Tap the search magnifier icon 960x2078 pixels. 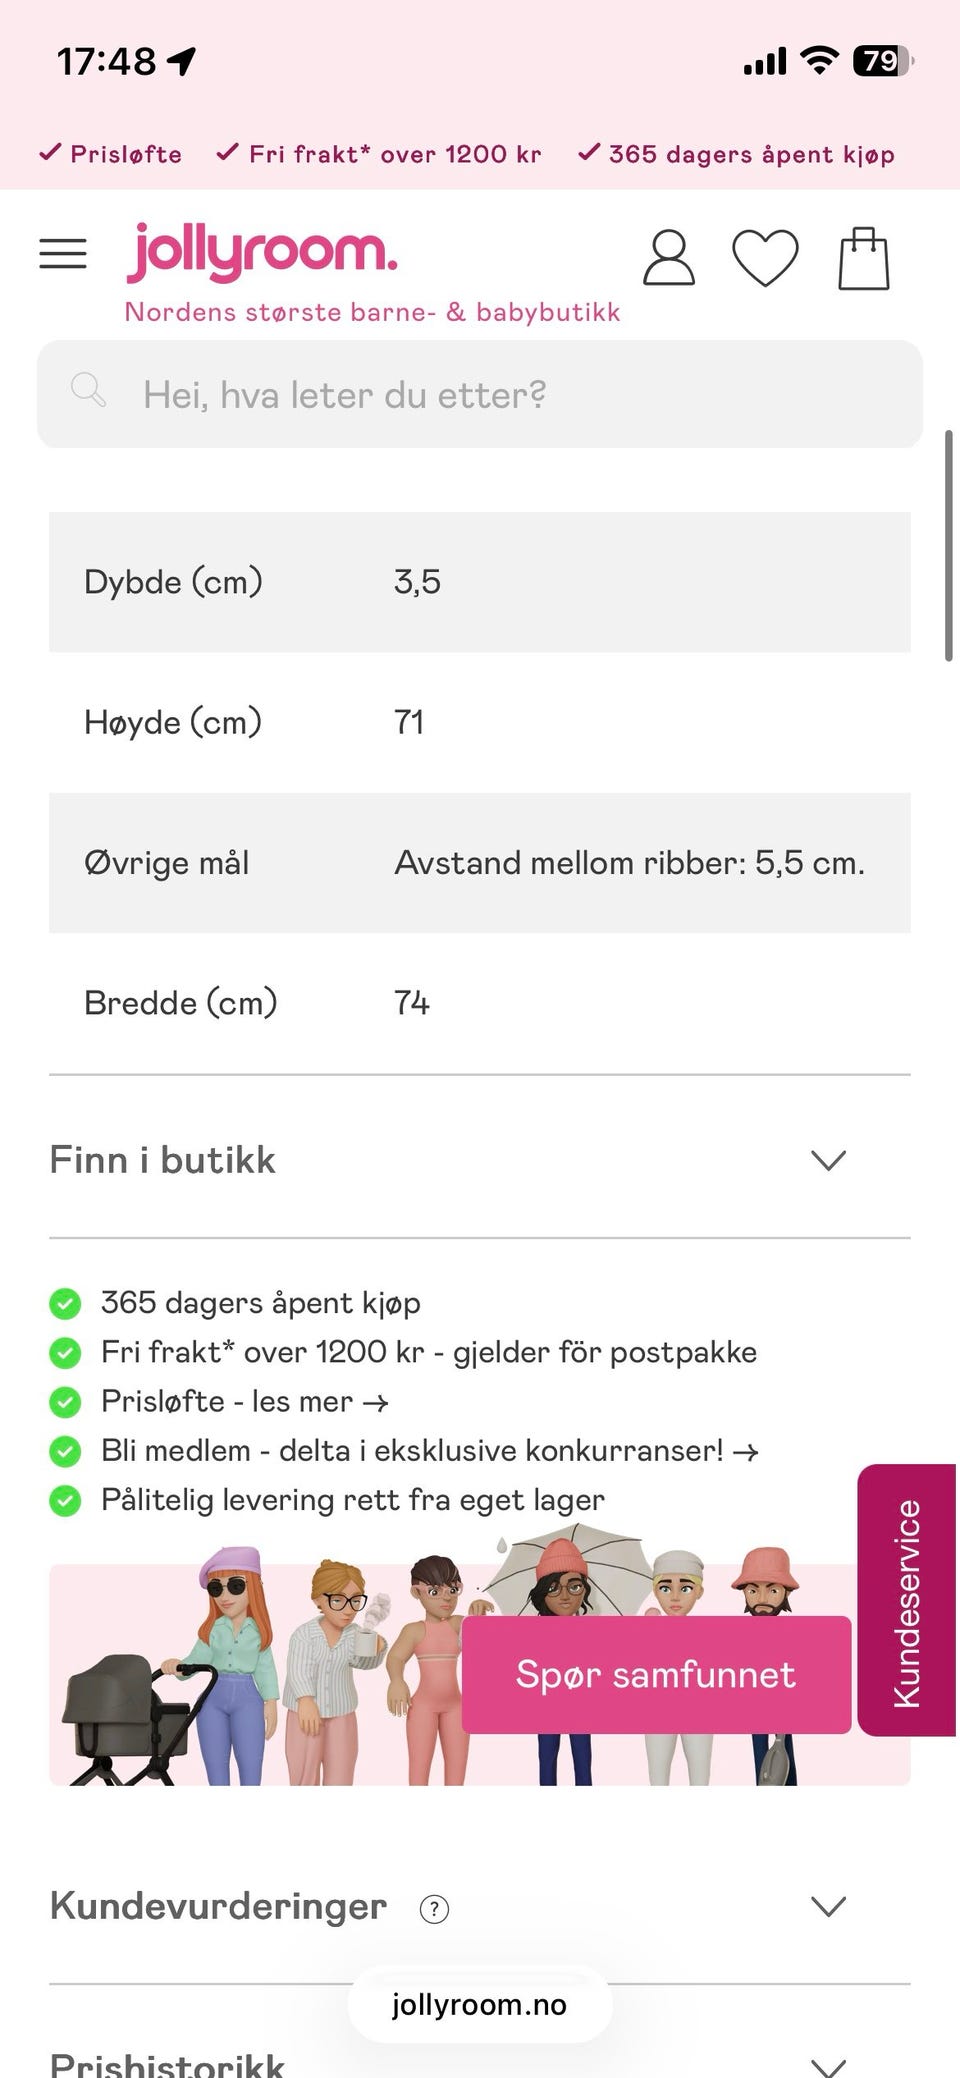coord(88,390)
